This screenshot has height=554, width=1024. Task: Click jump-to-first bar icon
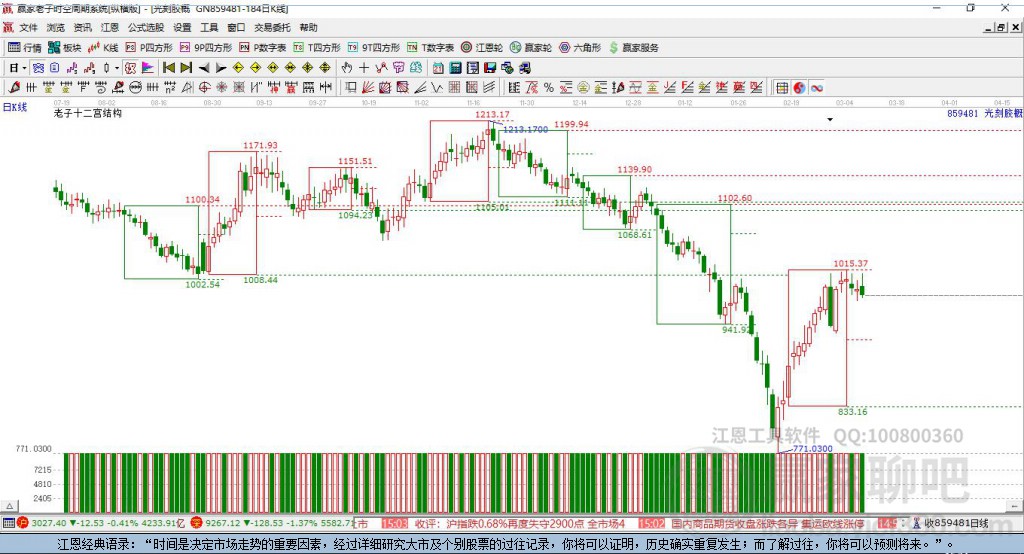pos(168,67)
